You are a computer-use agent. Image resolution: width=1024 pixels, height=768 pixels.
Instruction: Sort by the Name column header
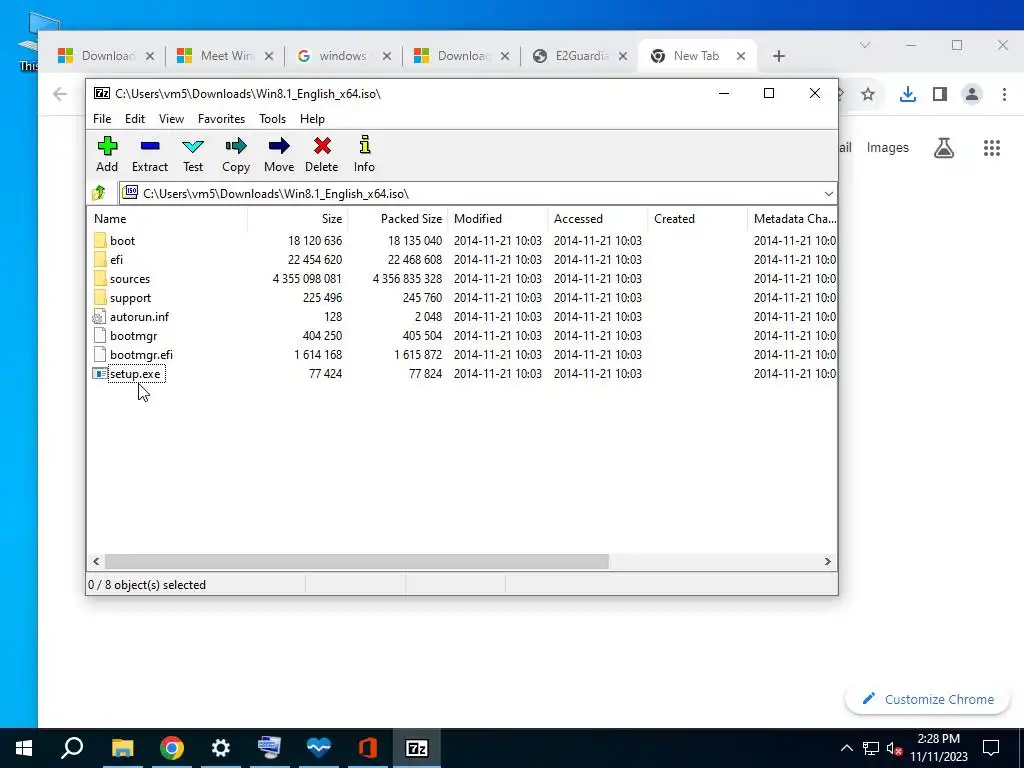167,219
